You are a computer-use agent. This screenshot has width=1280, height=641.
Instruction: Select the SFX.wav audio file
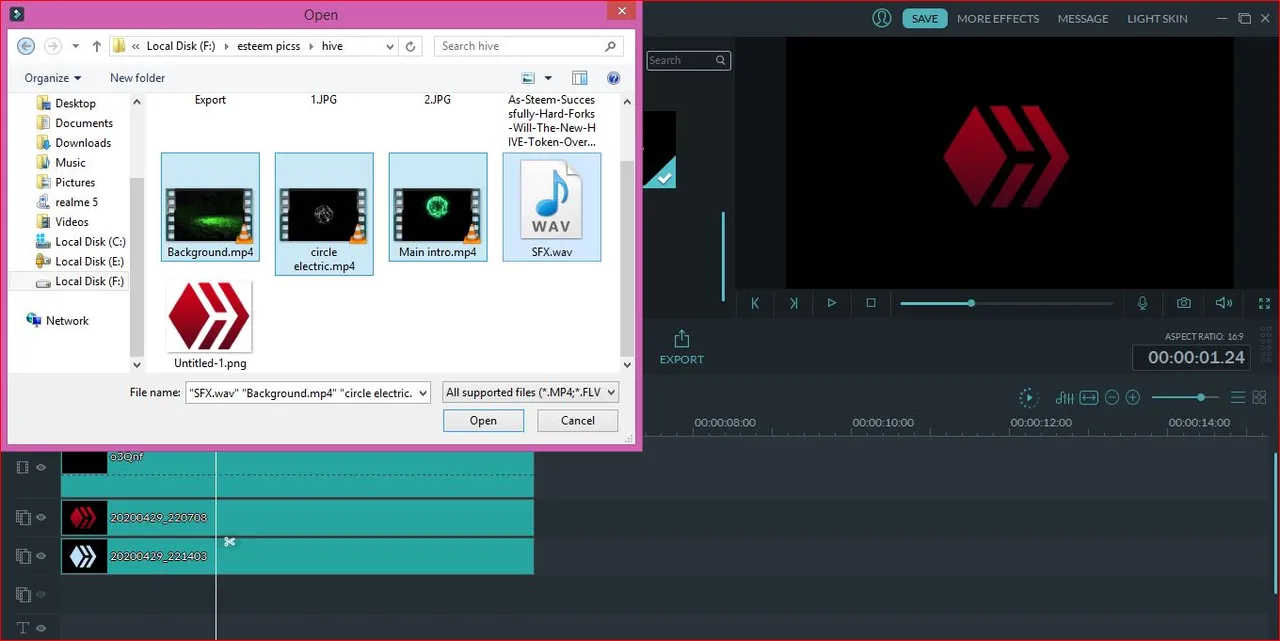point(552,207)
